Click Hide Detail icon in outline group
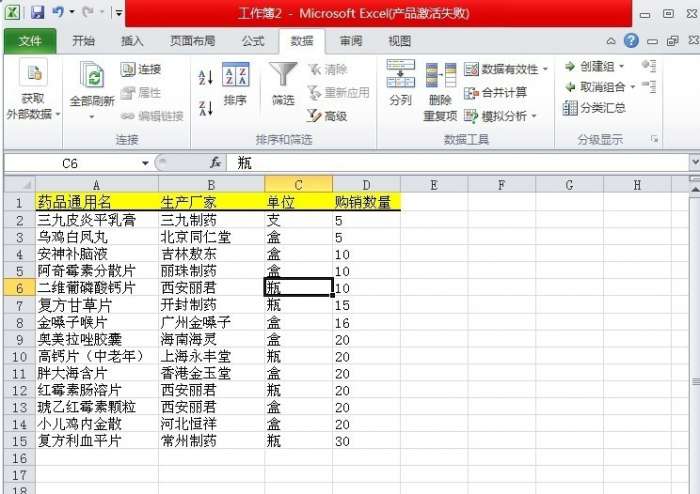Image resolution: width=700 pixels, height=494 pixels. pyautogui.click(x=649, y=86)
